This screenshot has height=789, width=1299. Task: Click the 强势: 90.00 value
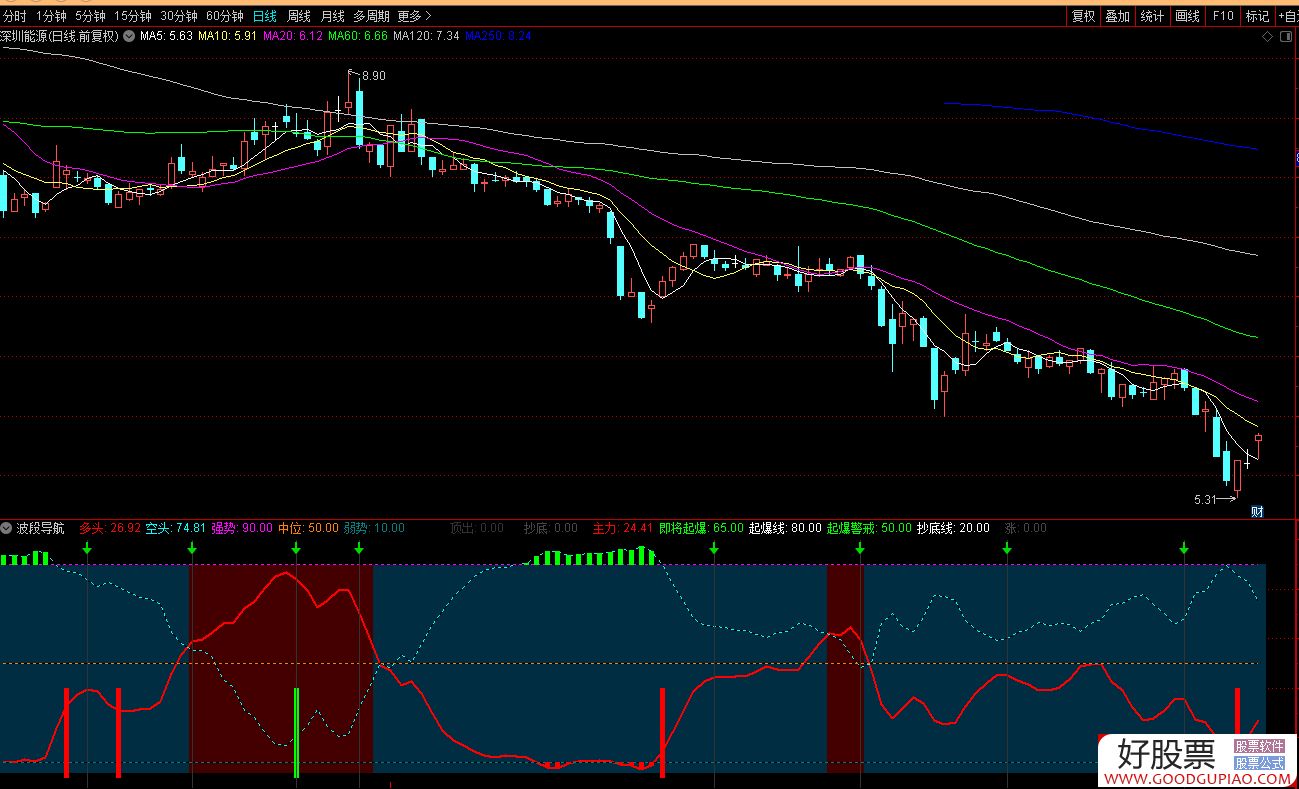(242, 528)
